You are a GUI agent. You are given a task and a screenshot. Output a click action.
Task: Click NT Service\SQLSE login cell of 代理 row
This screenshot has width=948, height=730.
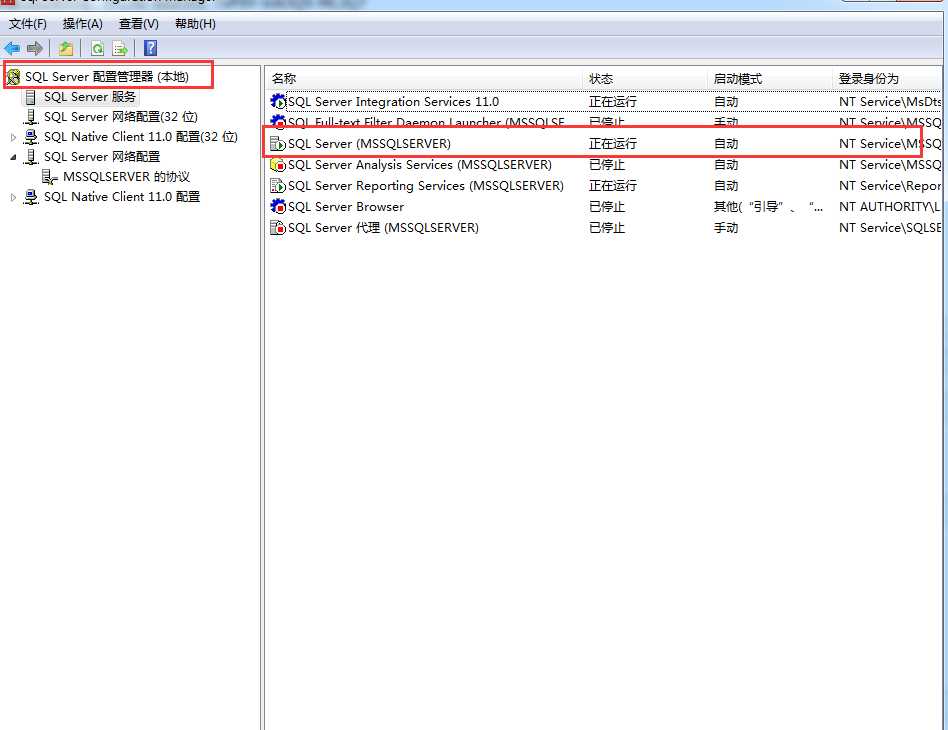click(890, 228)
